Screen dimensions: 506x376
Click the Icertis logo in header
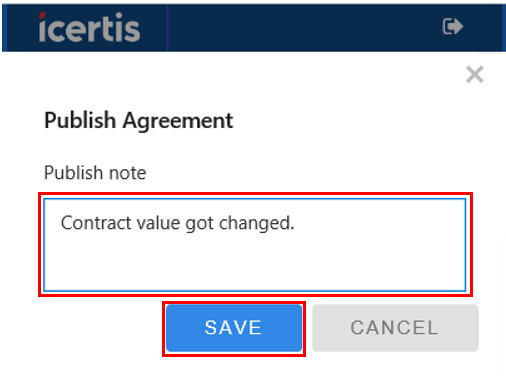[89, 27]
